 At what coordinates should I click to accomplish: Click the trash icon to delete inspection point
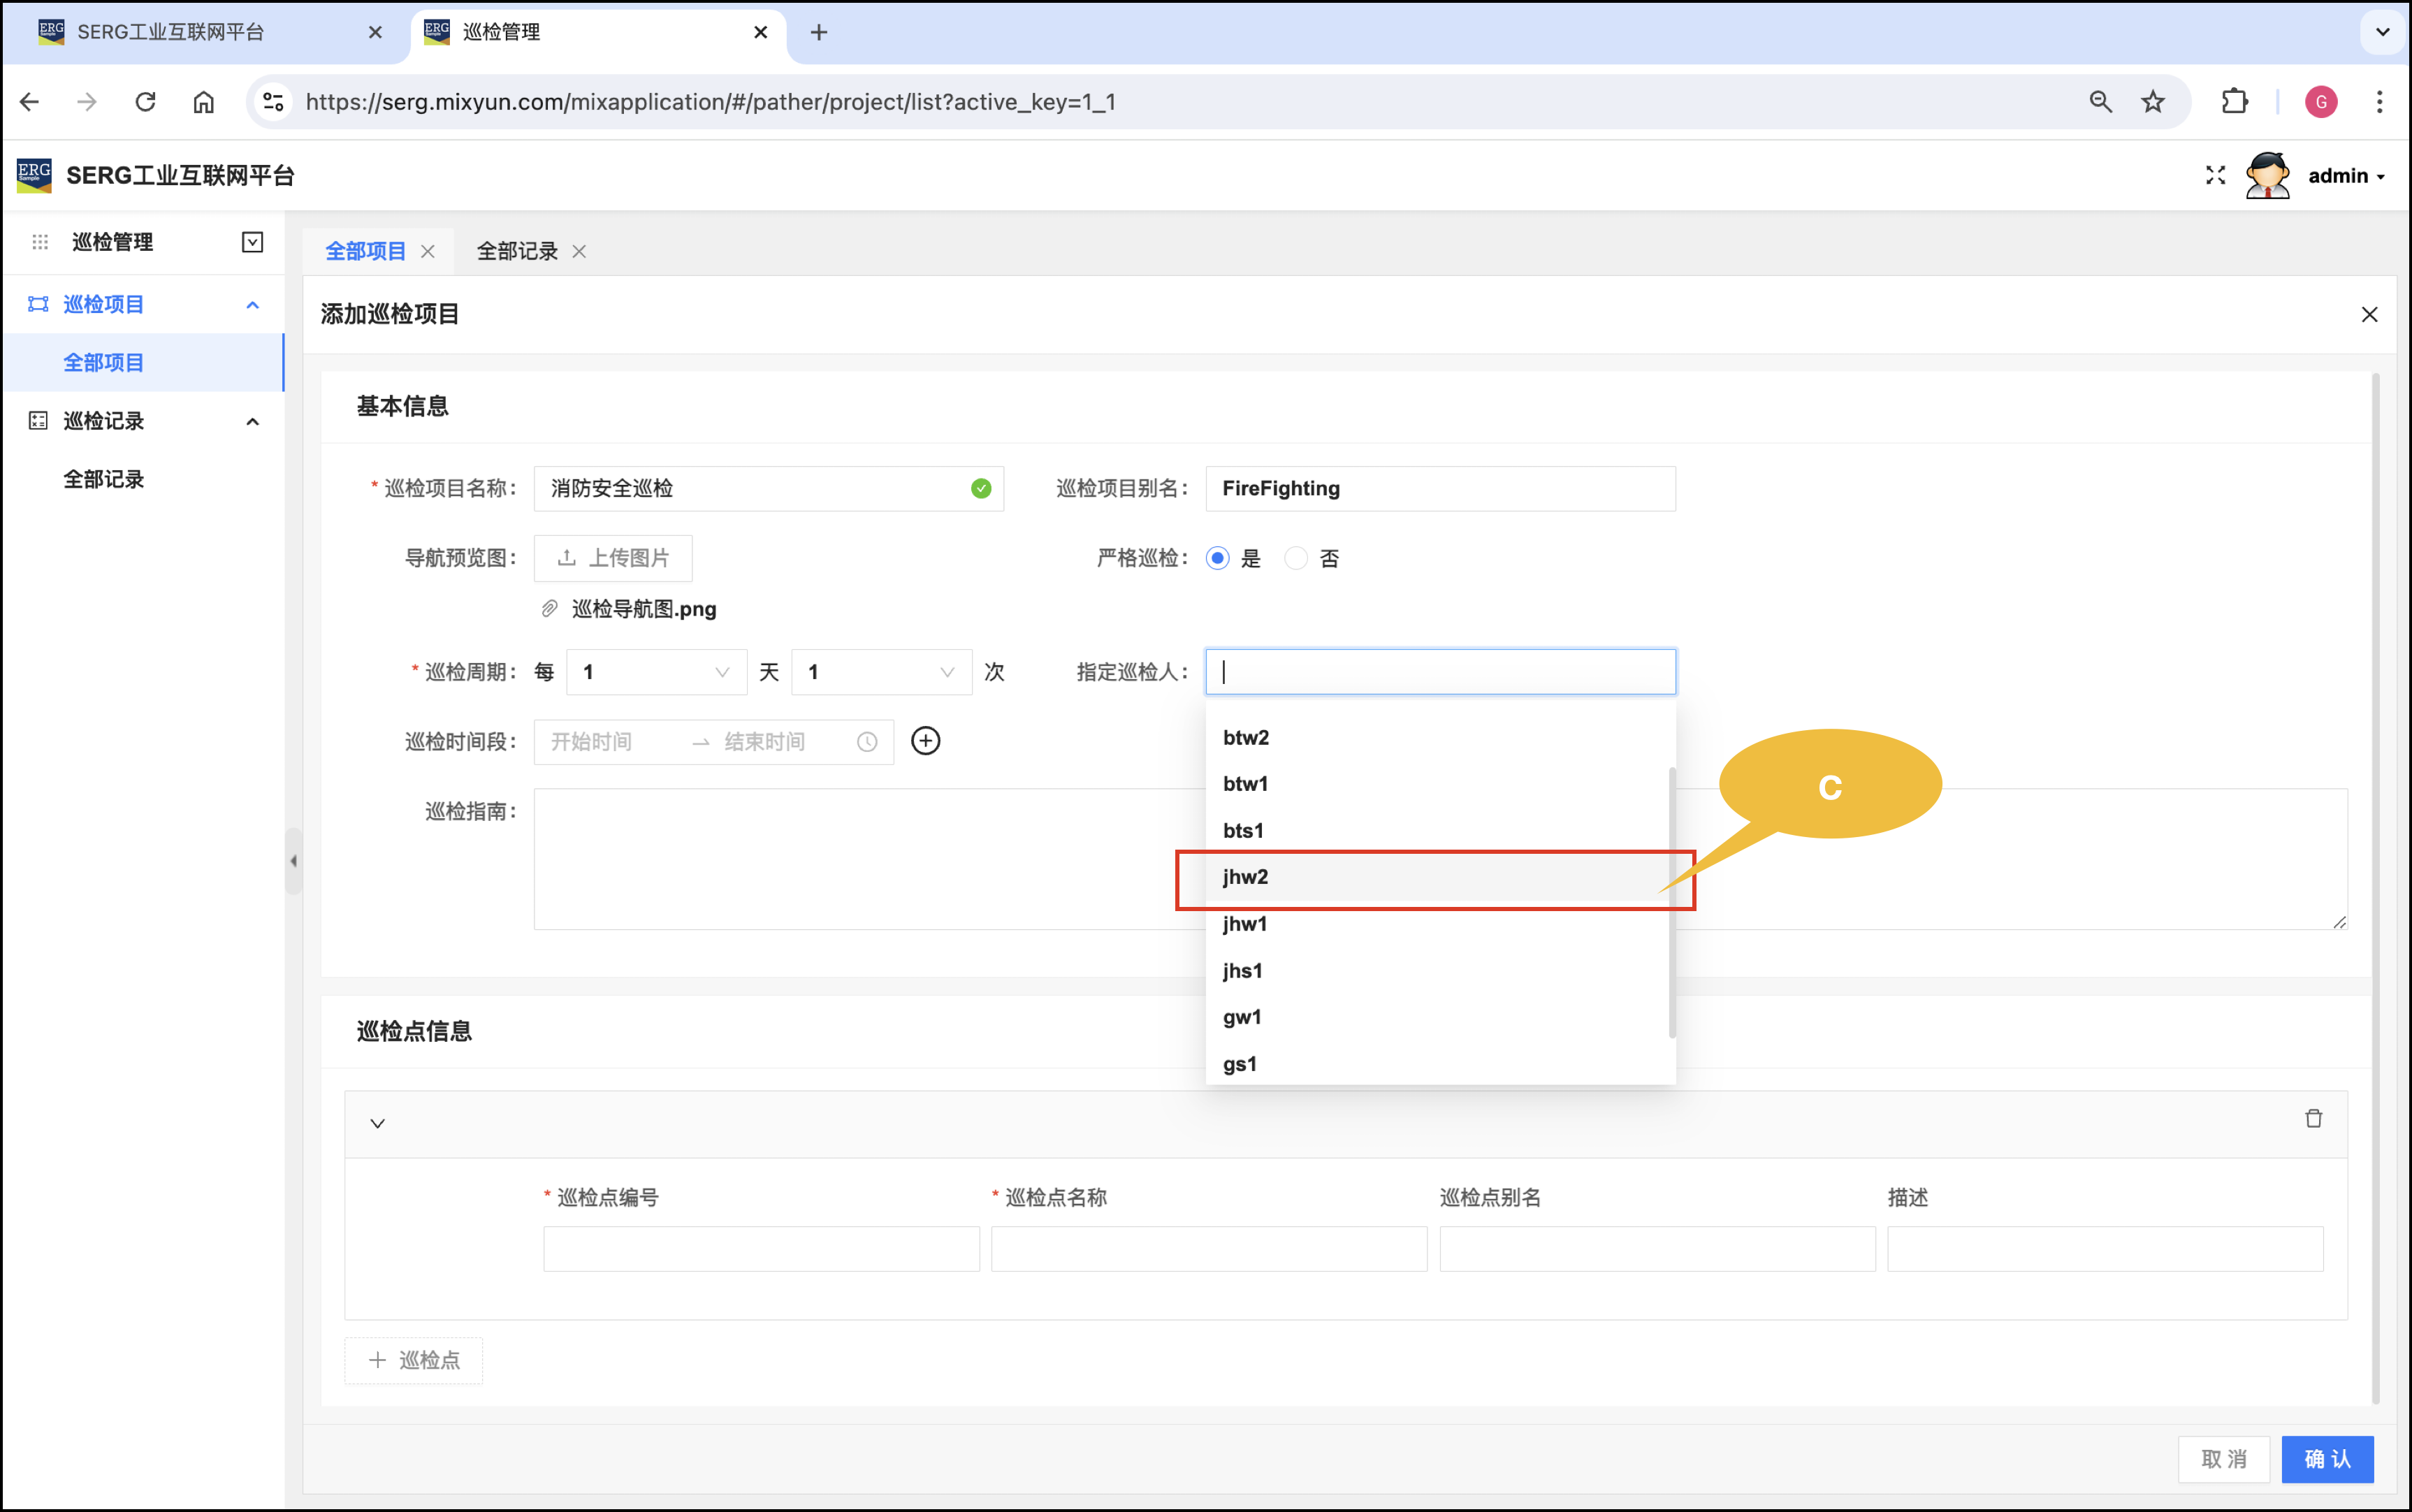2313,1118
